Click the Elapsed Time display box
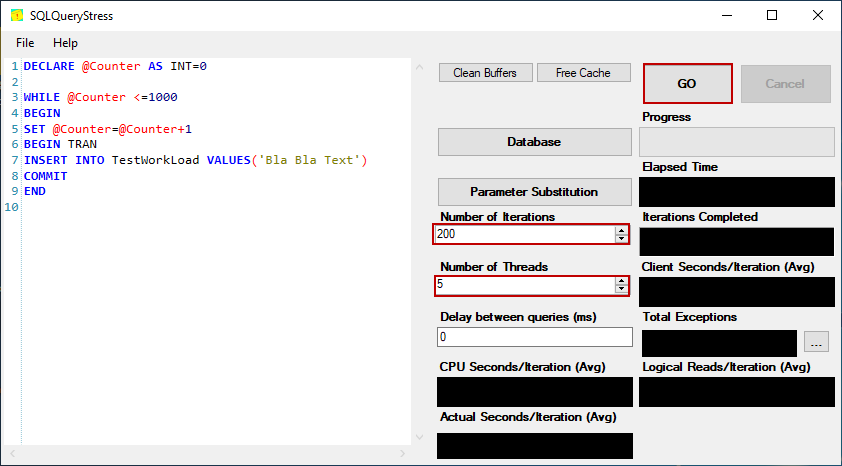 point(737,192)
